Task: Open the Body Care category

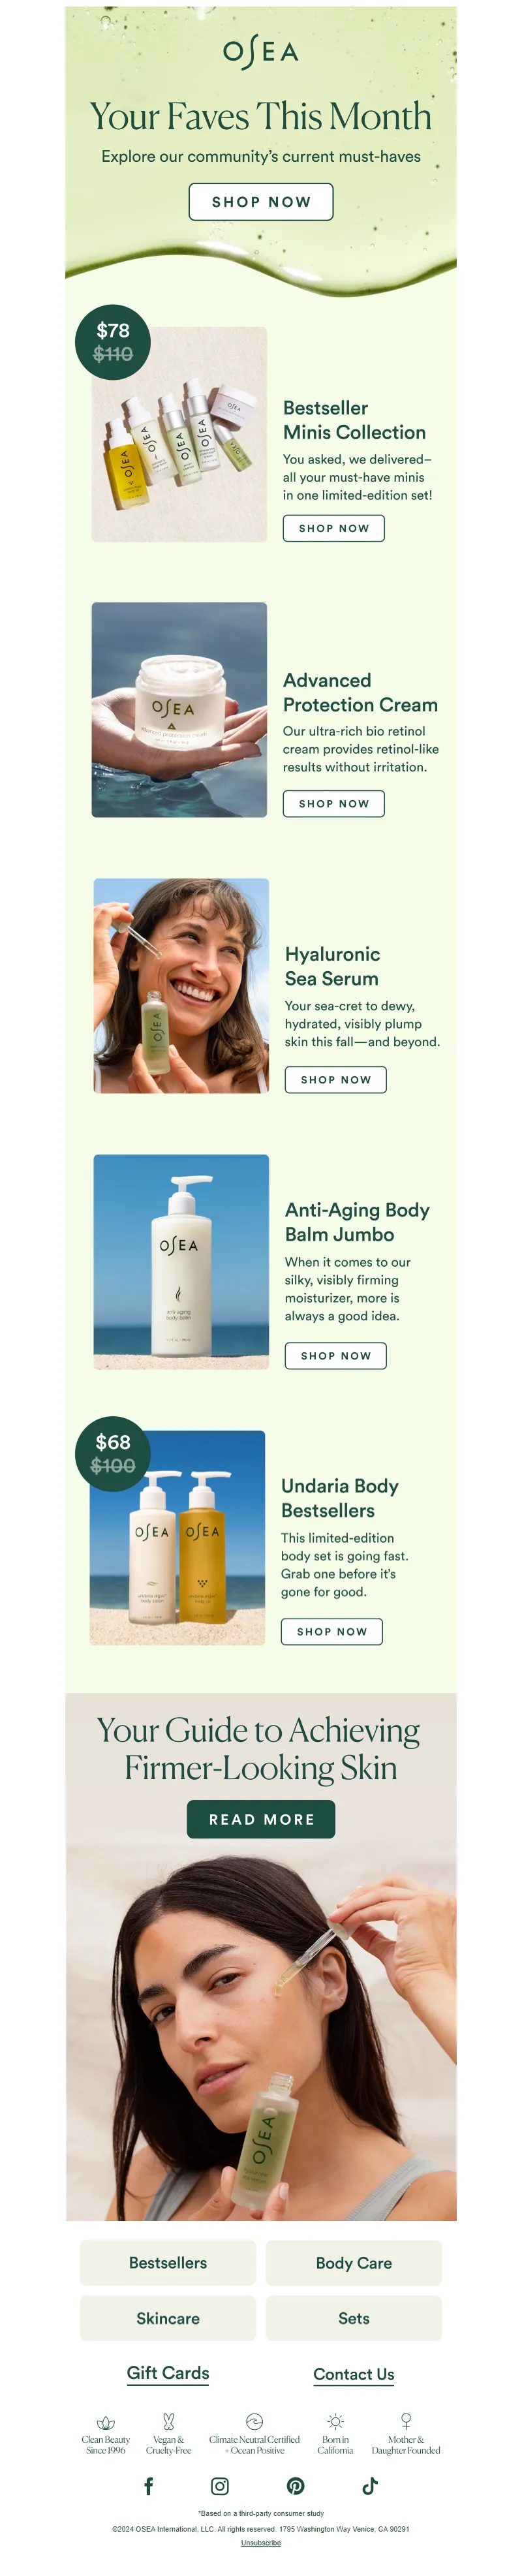Action: pos(354,2262)
